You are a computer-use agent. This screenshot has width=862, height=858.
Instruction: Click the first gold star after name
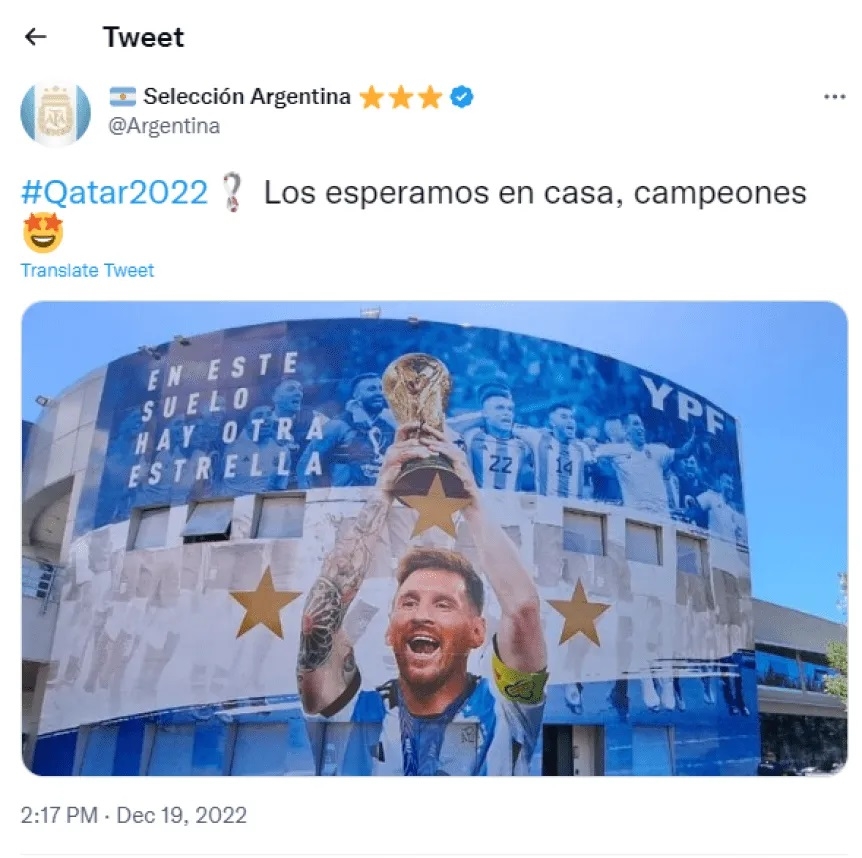coord(372,97)
